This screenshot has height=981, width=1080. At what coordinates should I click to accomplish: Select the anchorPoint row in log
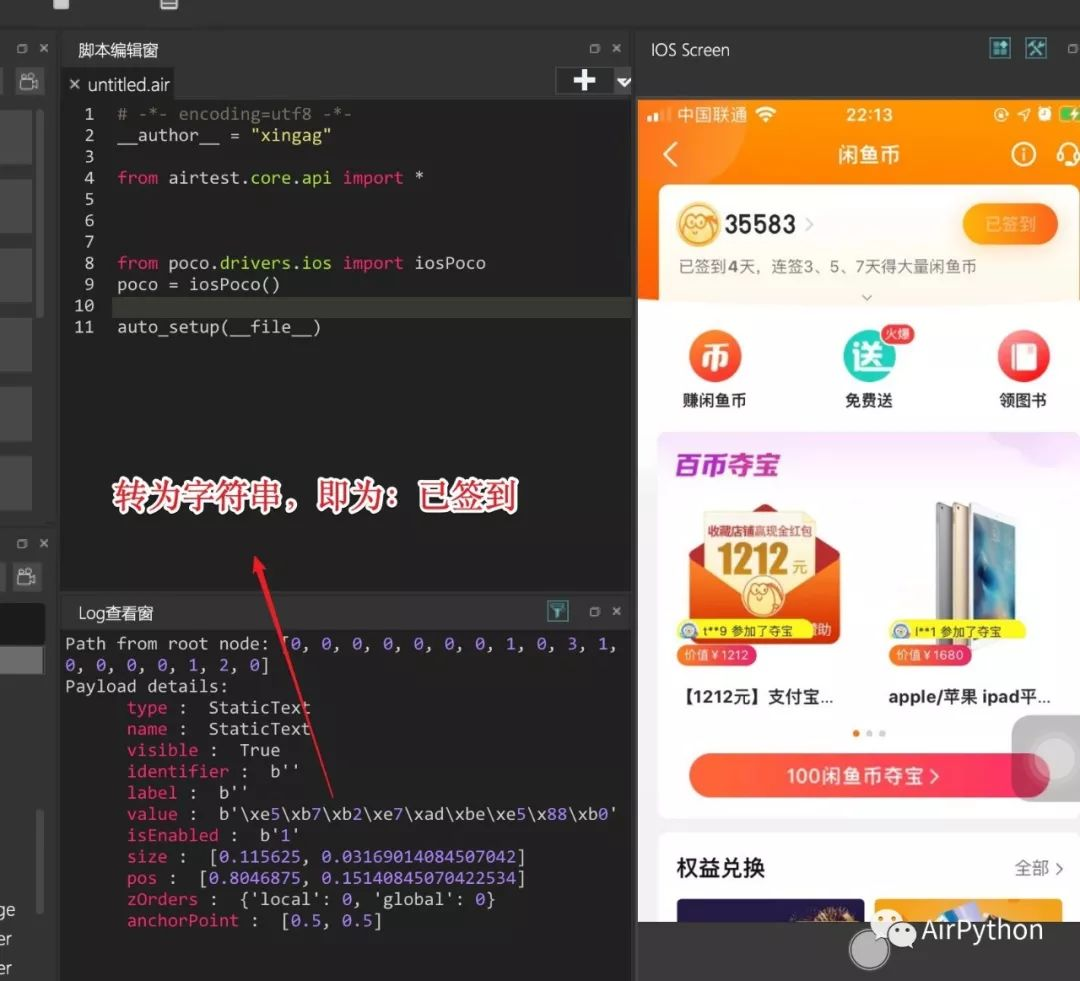(254, 921)
